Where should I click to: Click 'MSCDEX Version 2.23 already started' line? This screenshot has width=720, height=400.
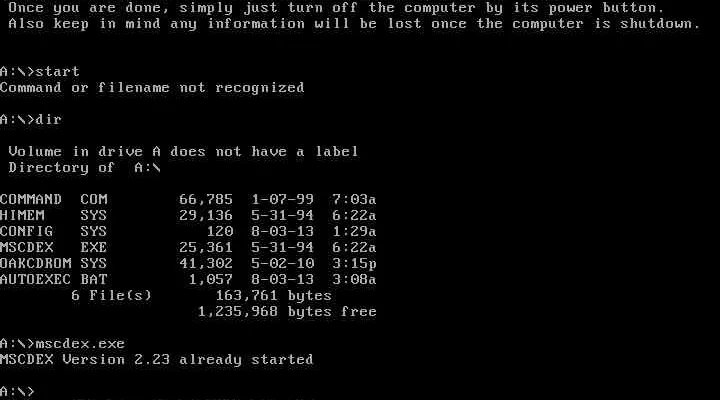[157, 360]
